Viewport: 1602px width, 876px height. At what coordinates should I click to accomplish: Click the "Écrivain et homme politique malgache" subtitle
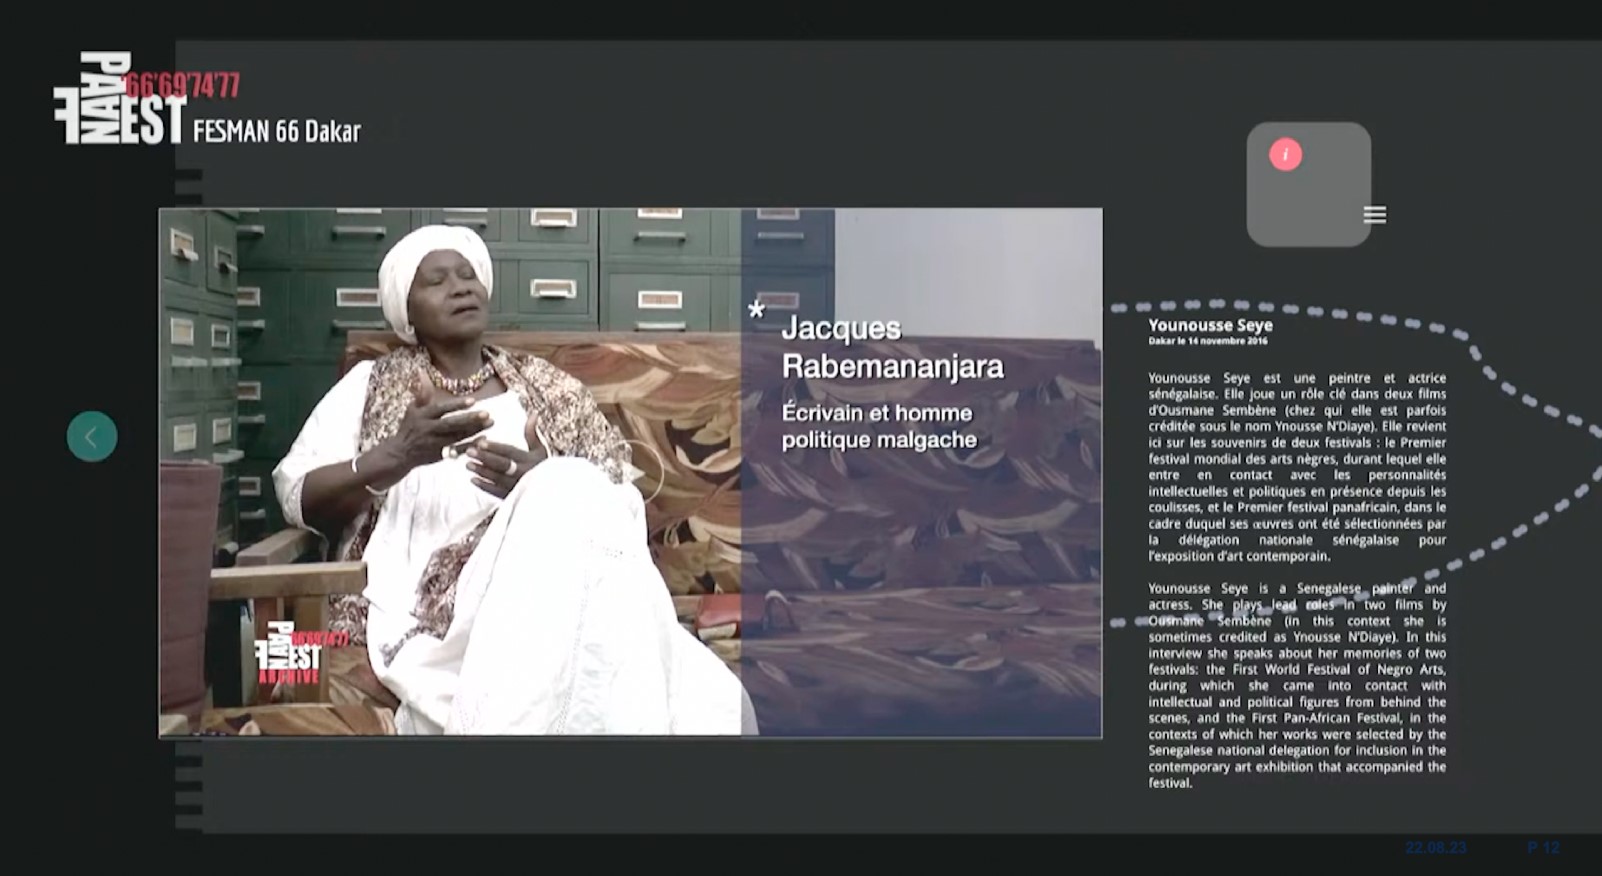(x=878, y=426)
